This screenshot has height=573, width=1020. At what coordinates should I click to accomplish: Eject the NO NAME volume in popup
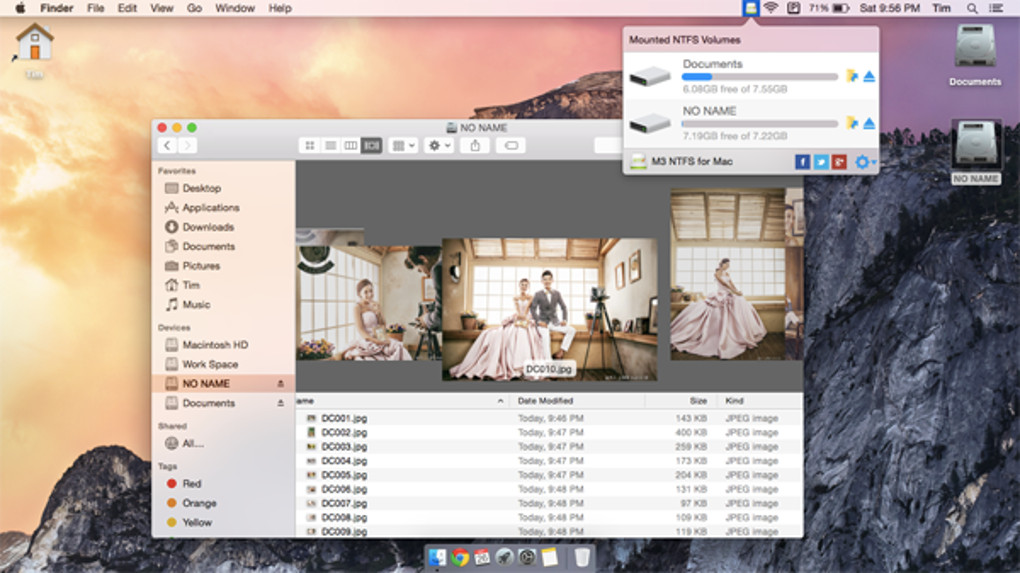869,124
